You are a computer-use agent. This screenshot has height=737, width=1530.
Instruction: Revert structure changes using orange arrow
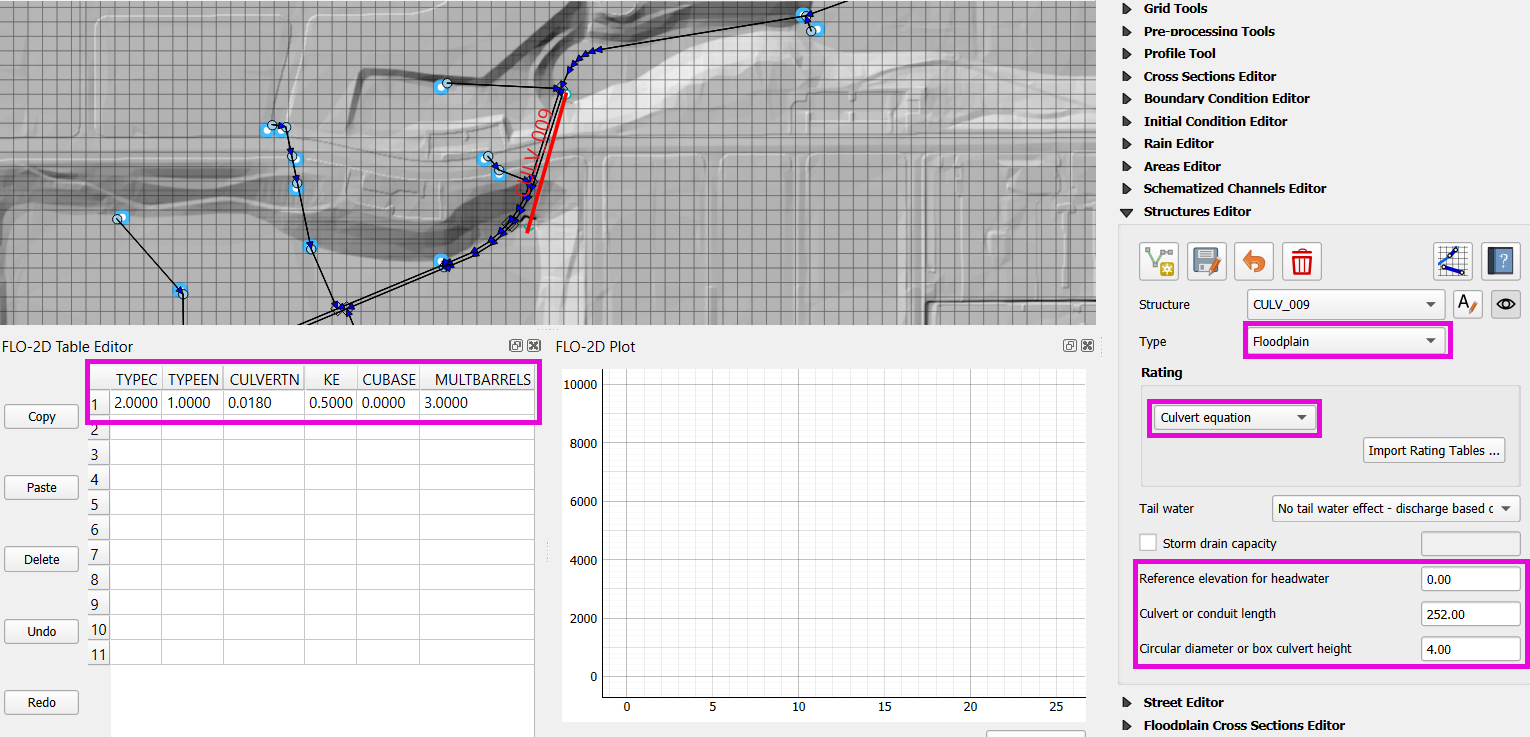coord(1254,262)
